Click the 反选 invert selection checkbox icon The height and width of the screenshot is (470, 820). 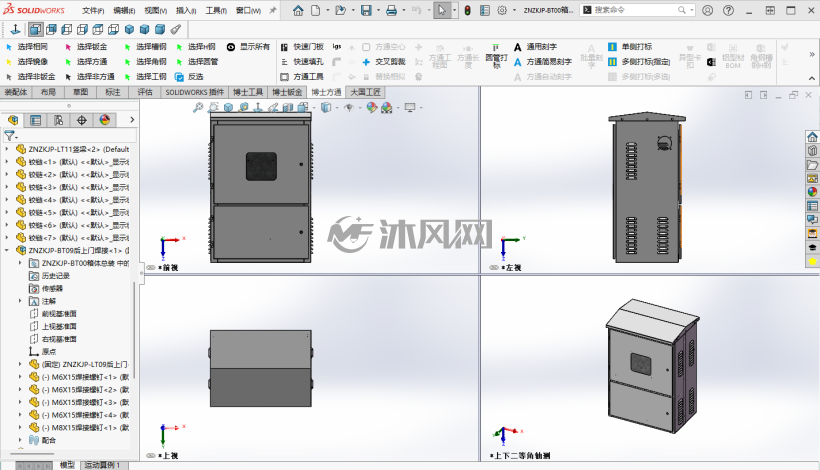pos(179,77)
